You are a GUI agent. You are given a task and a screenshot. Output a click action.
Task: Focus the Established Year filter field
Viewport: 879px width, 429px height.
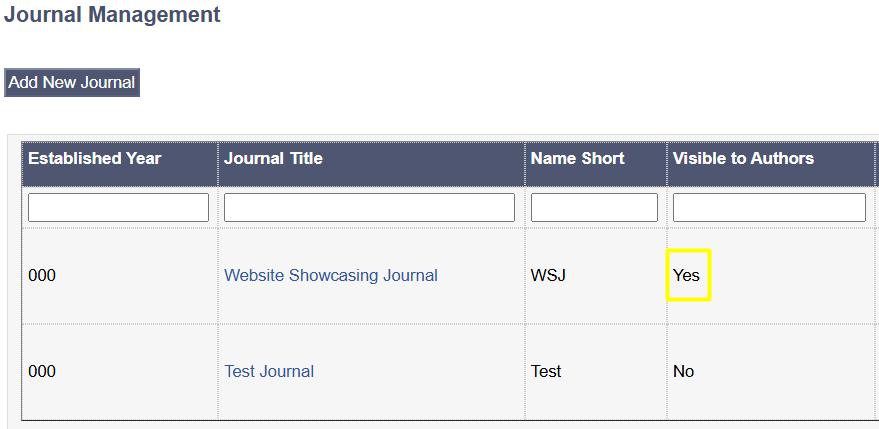pyautogui.click(x=118, y=207)
